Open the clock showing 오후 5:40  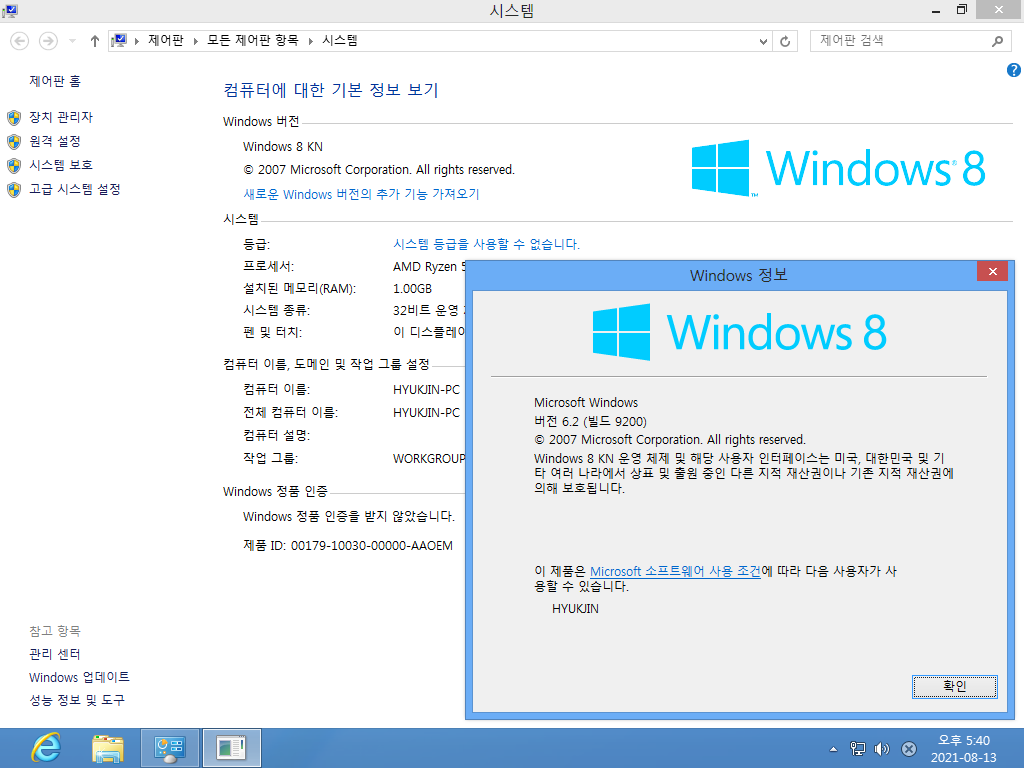pos(964,749)
